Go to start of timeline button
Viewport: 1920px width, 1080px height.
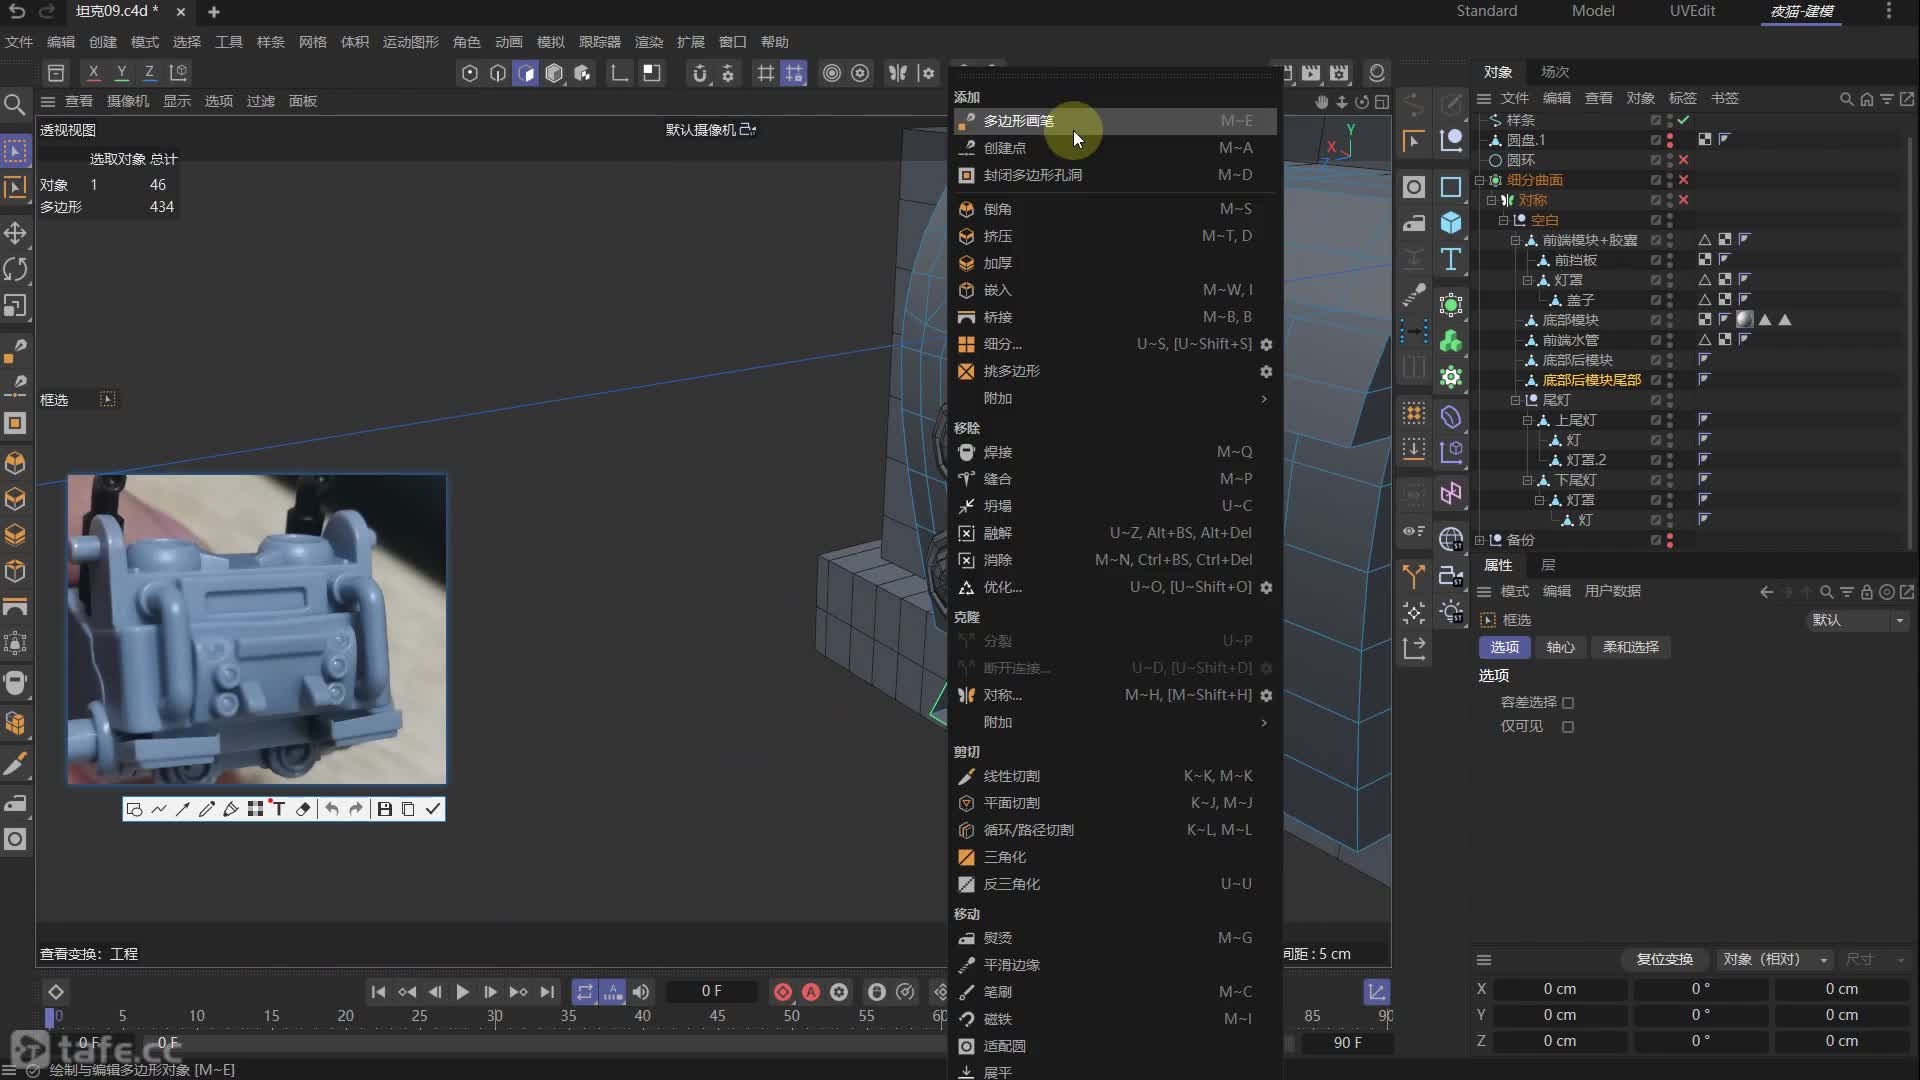point(378,991)
